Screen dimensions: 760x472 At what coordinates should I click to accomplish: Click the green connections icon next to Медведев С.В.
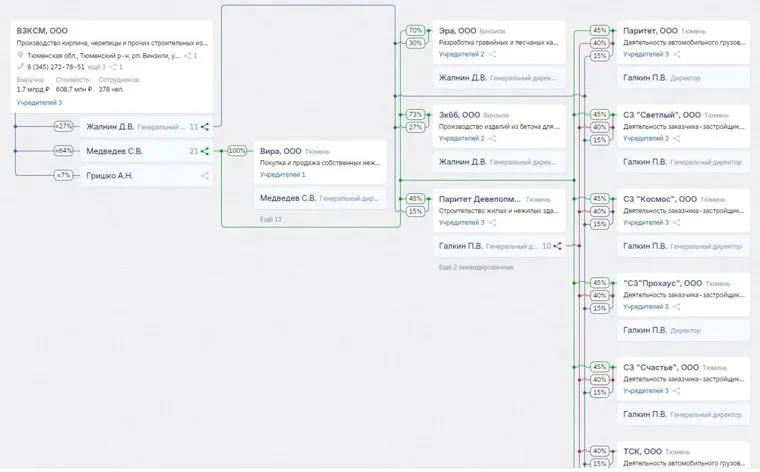pos(205,152)
